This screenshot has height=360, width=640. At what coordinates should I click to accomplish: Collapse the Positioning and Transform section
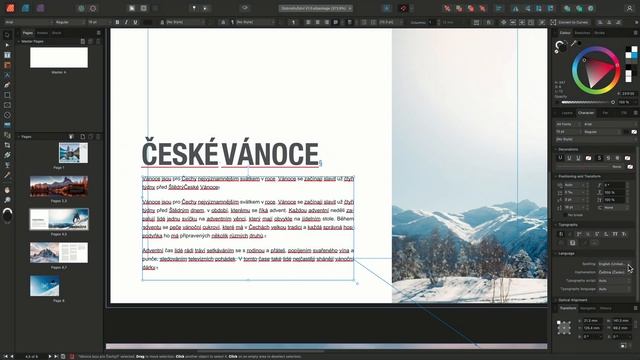point(556,176)
